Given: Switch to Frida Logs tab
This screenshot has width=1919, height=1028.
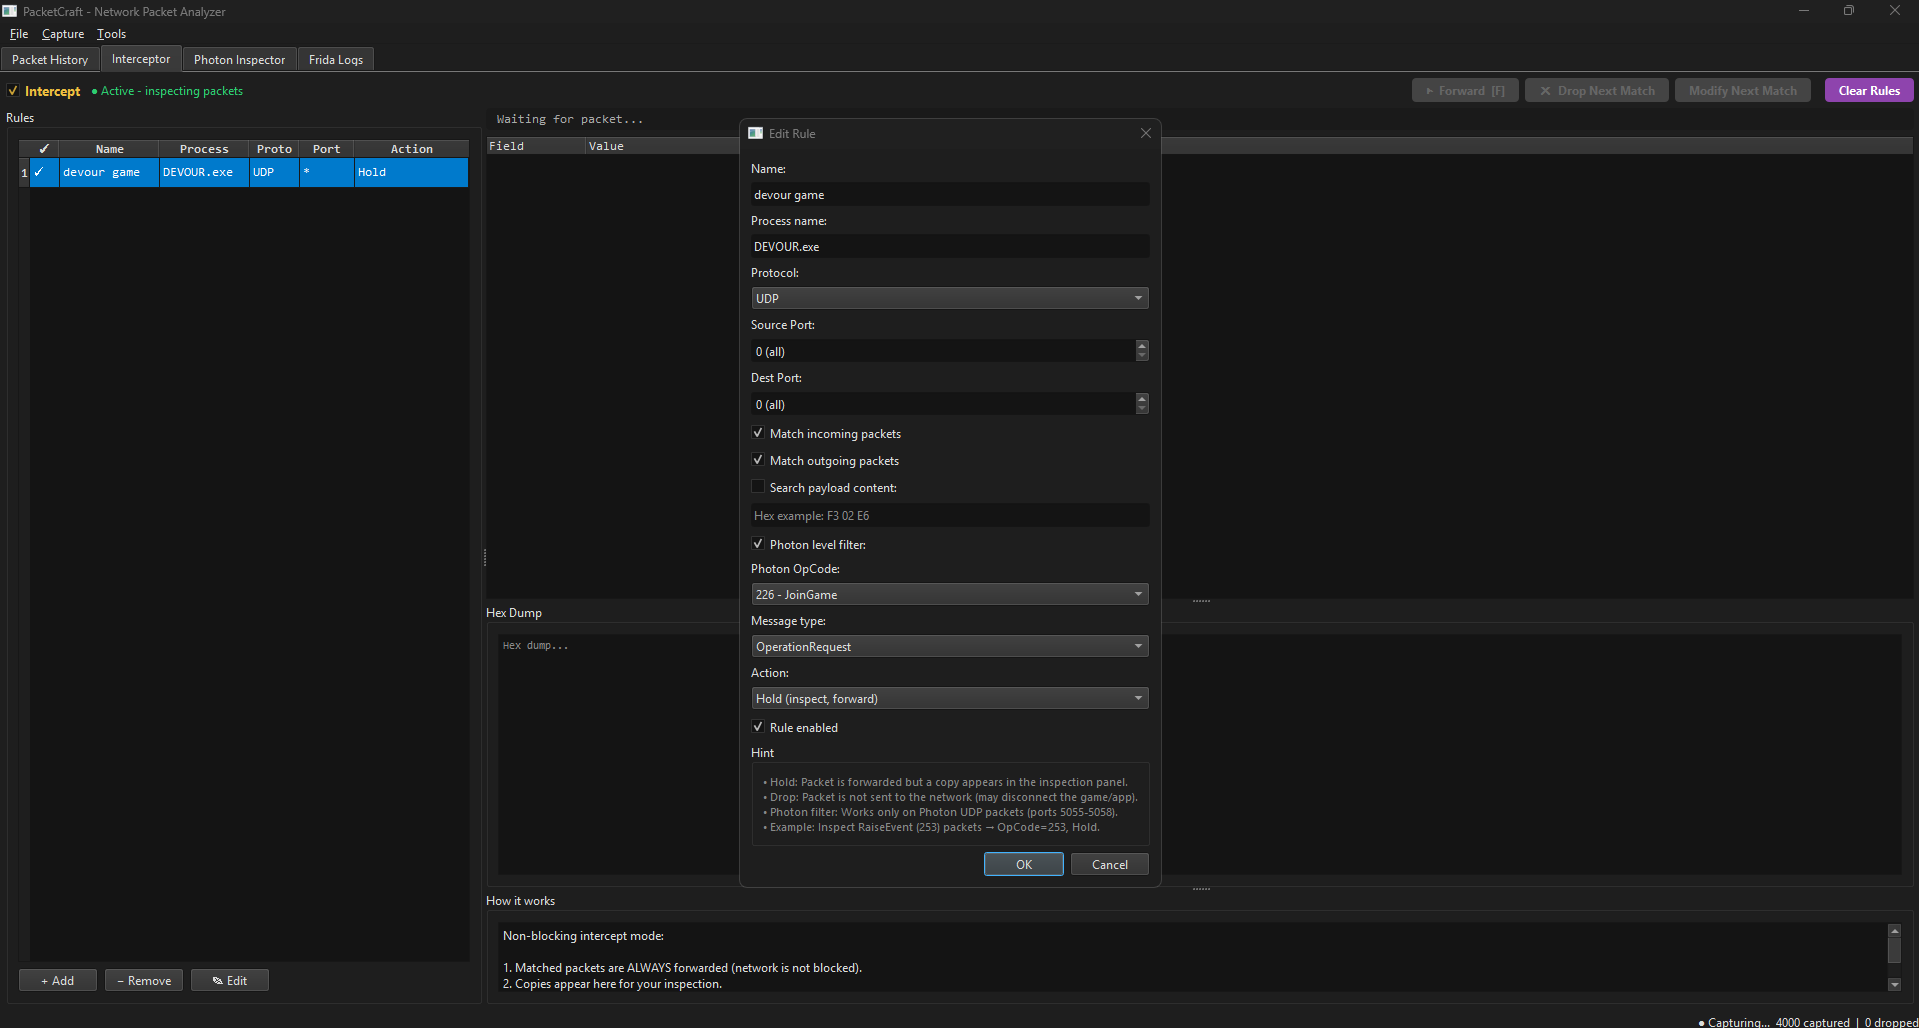Looking at the screenshot, I should [336, 60].
